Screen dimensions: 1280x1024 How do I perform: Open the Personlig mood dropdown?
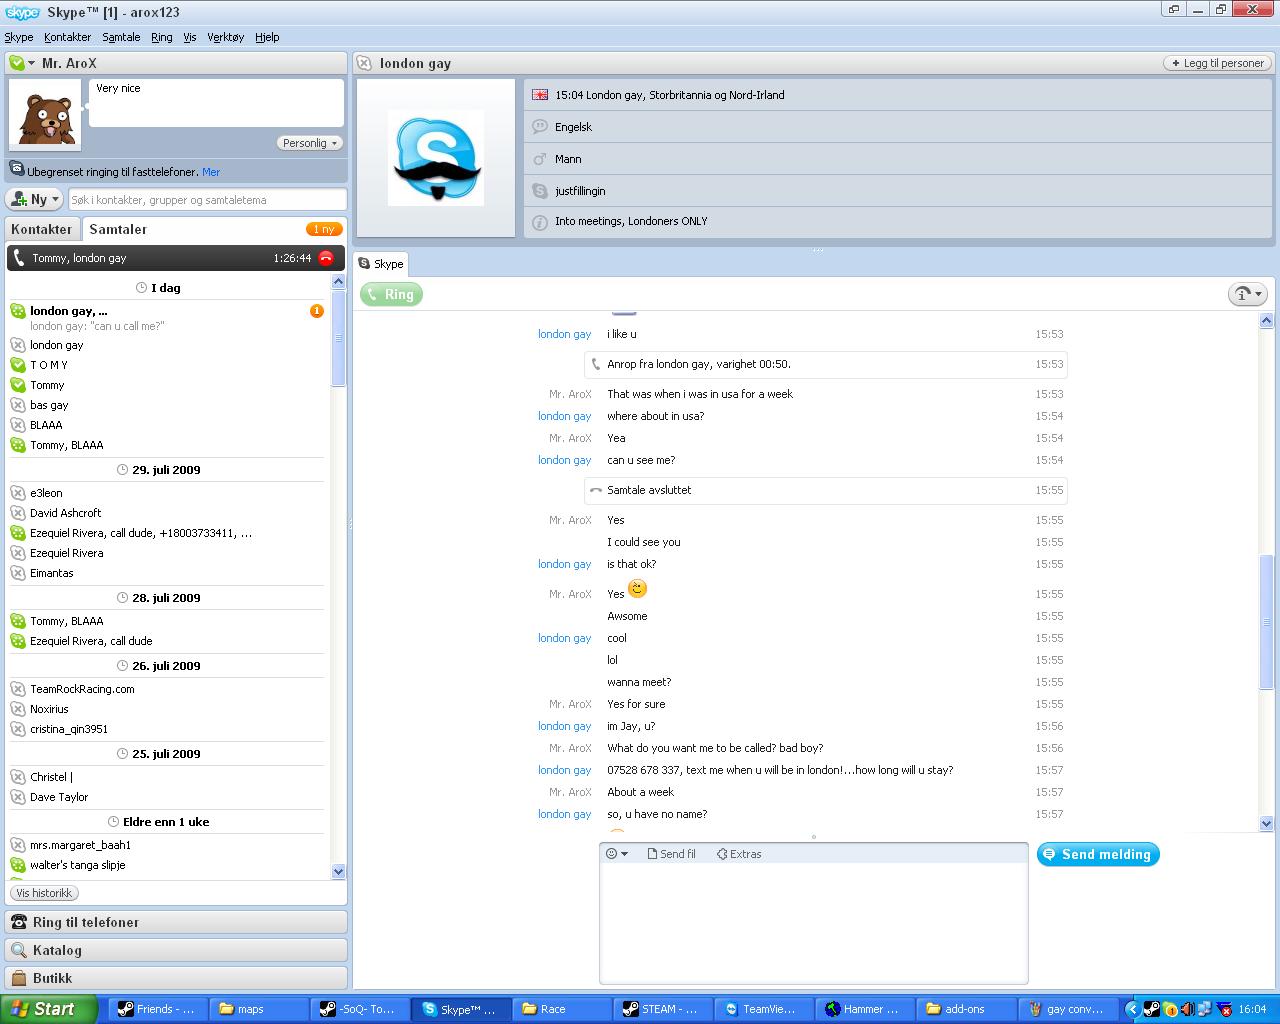[x=309, y=143]
